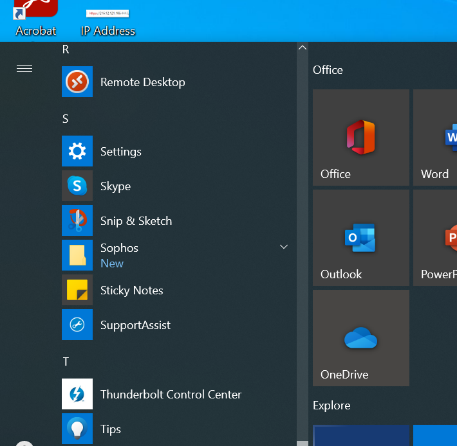This screenshot has width=457, height=446.
Task: Select the IP Address desktop shortcut
Action: [x=108, y=23]
